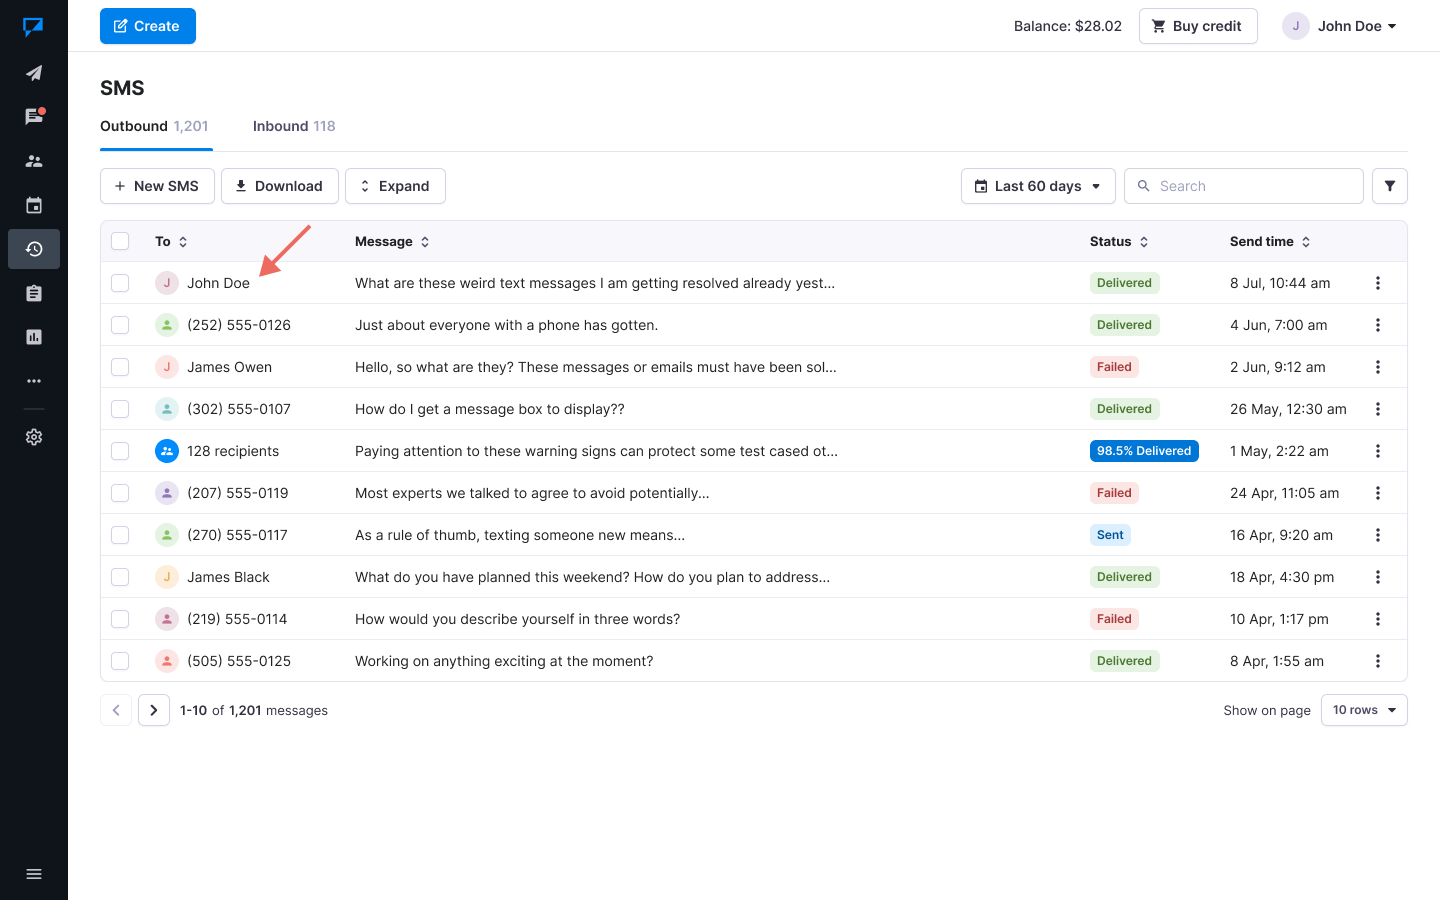
Task: Open the 10 rows per page dropdown
Action: pyautogui.click(x=1363, y=710)
